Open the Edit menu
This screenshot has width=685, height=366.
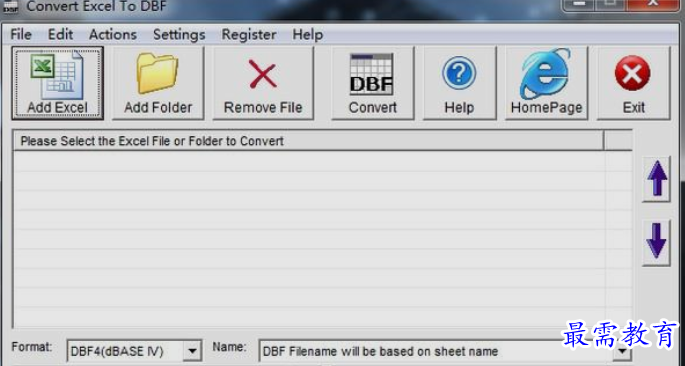(60, 35)
